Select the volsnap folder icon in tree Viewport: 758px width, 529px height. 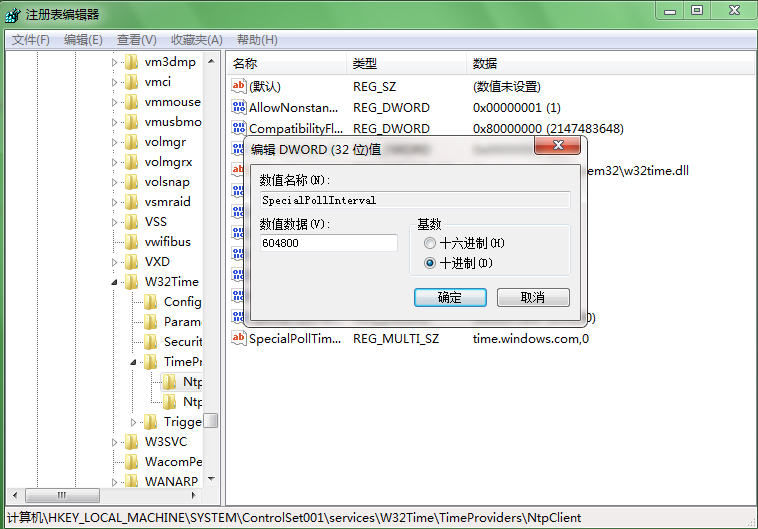(132, 182)
